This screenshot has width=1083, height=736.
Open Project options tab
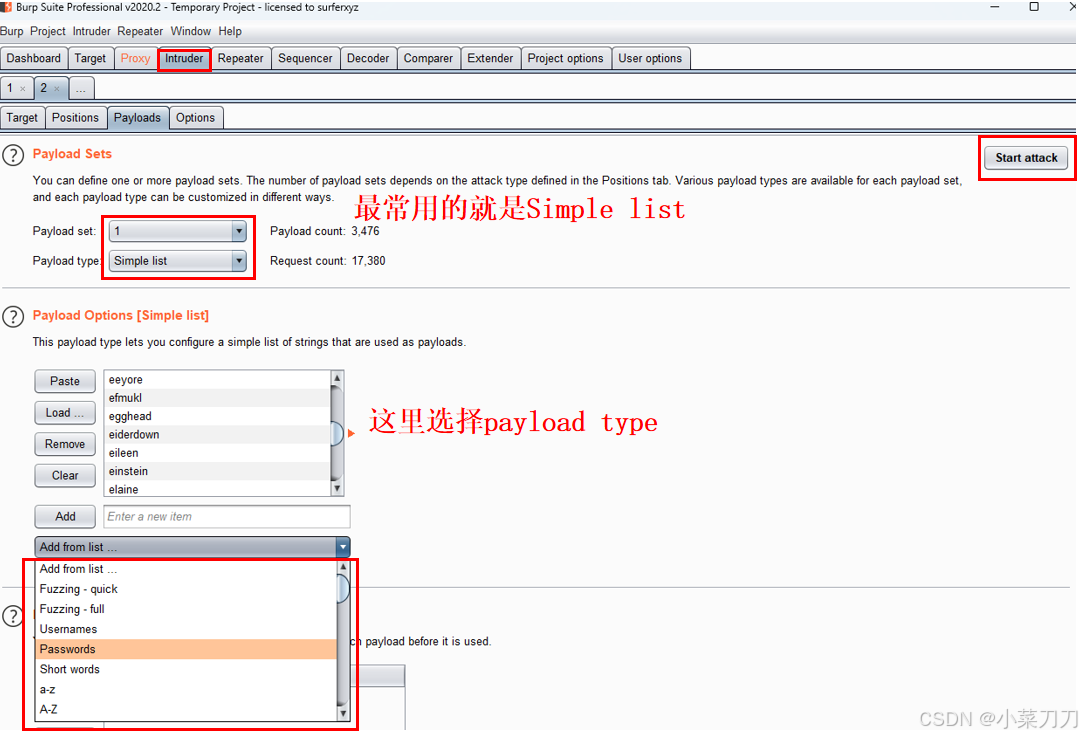(x=566, y=59)
